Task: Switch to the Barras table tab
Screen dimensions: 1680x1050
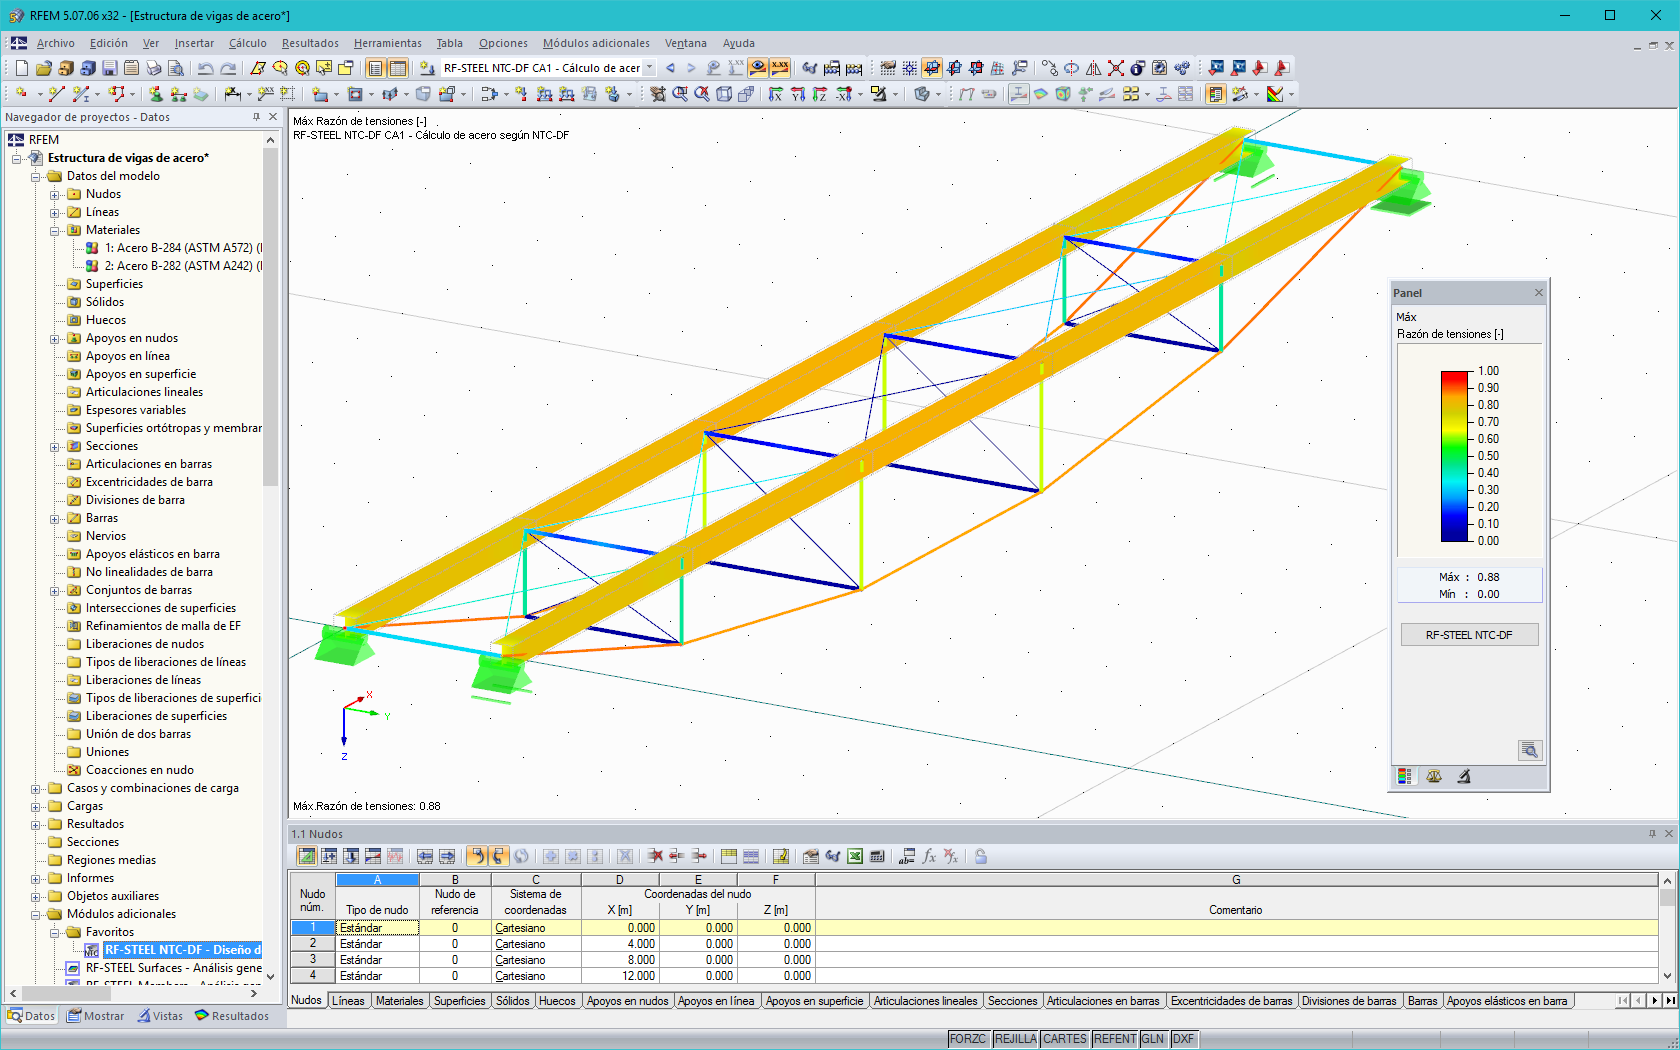Action: [x=1423, y=1000]
